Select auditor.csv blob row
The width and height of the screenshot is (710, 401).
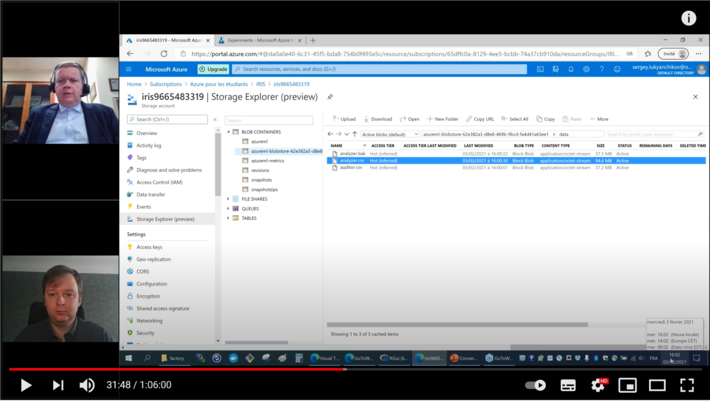pyautogui.click(x=516, y=167)
